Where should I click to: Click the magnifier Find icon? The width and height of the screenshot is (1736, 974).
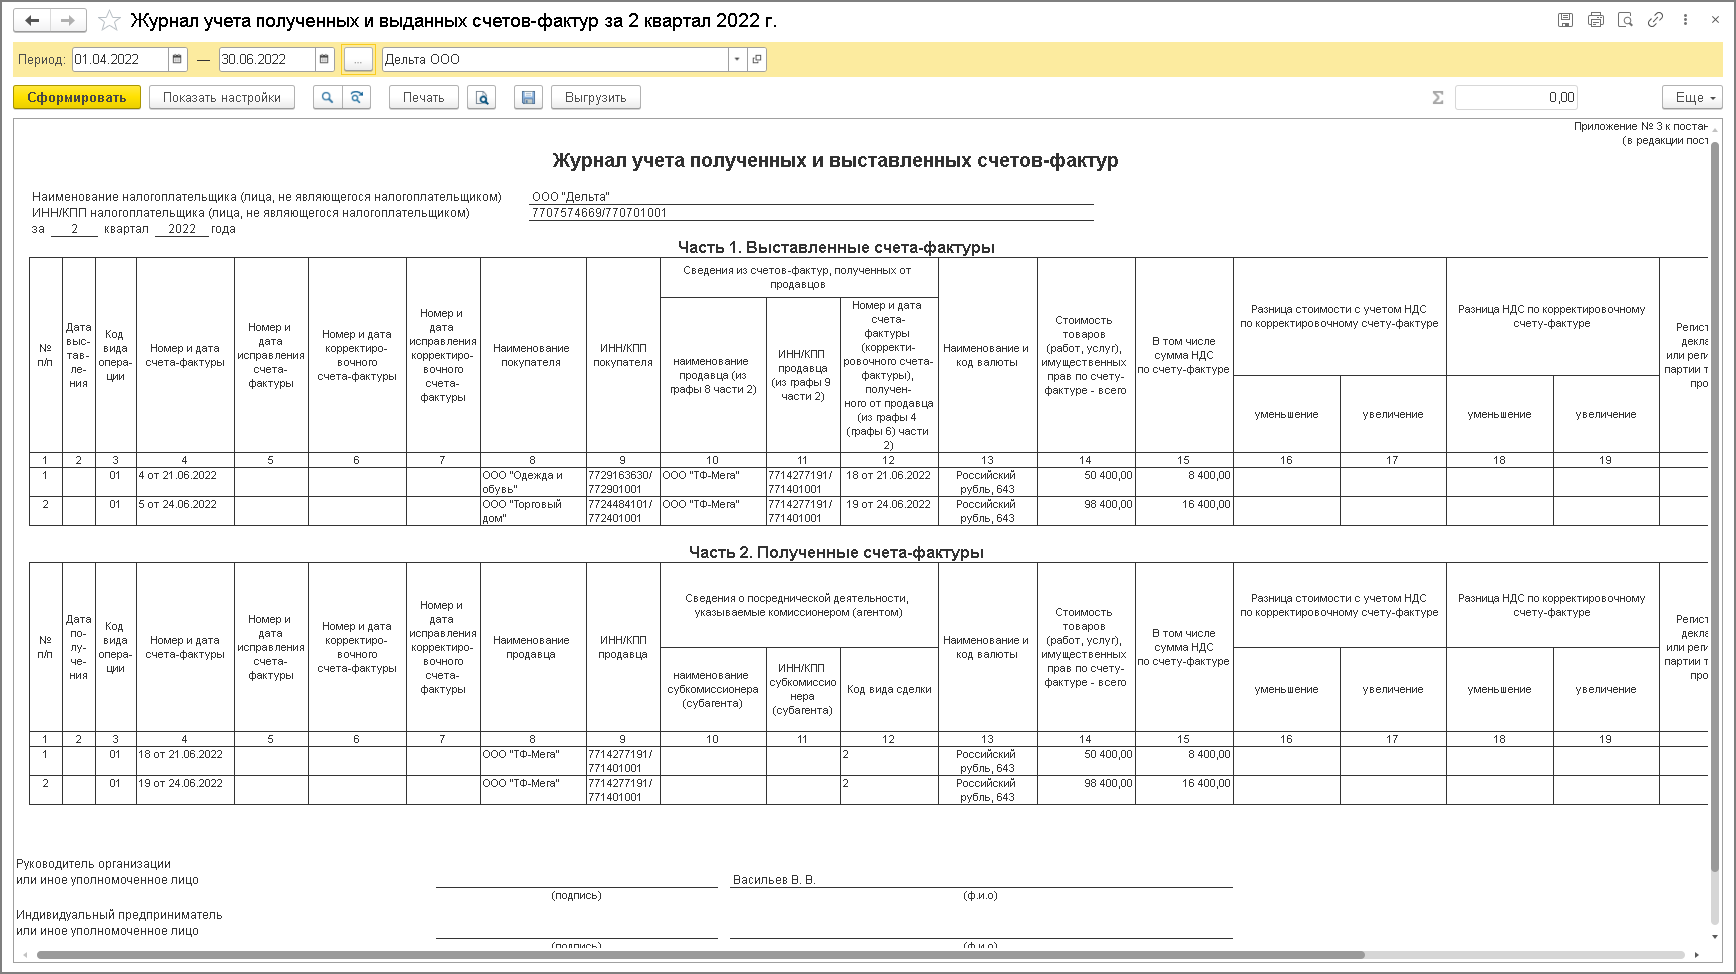coord(327,97)
